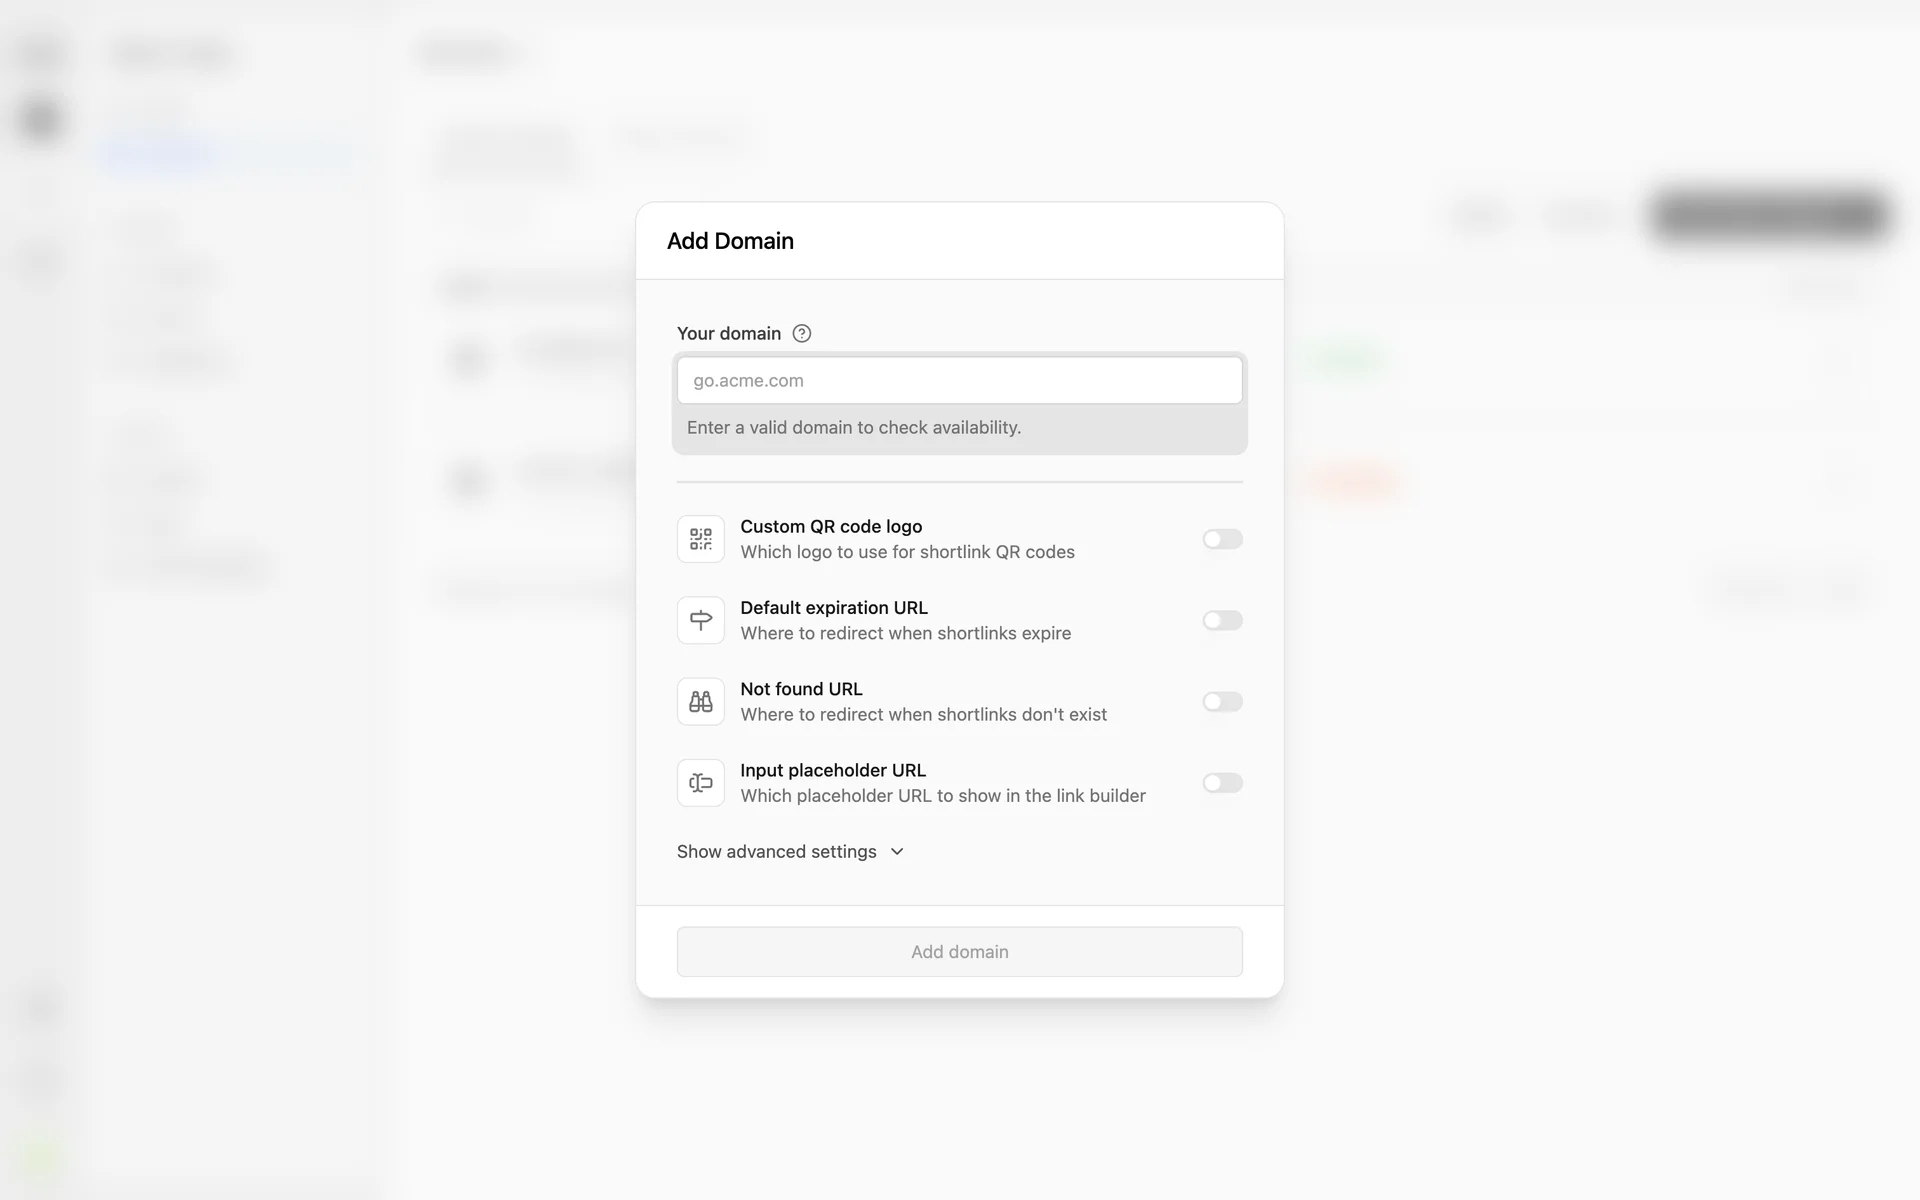Click the domain availability helper message
Image resolution: width=1920 pixels, height=1200 pixels.
tap(853, 428)
